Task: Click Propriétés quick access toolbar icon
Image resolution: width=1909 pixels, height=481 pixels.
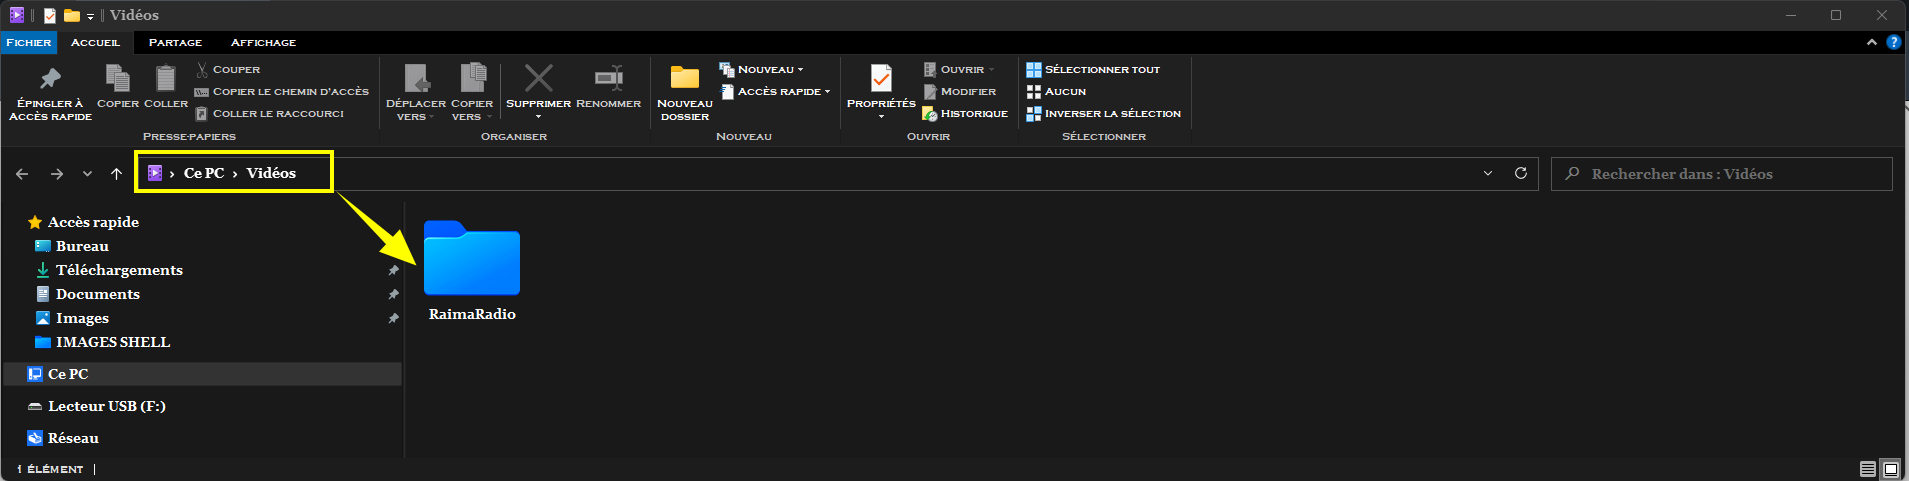Action: point(49,15)
